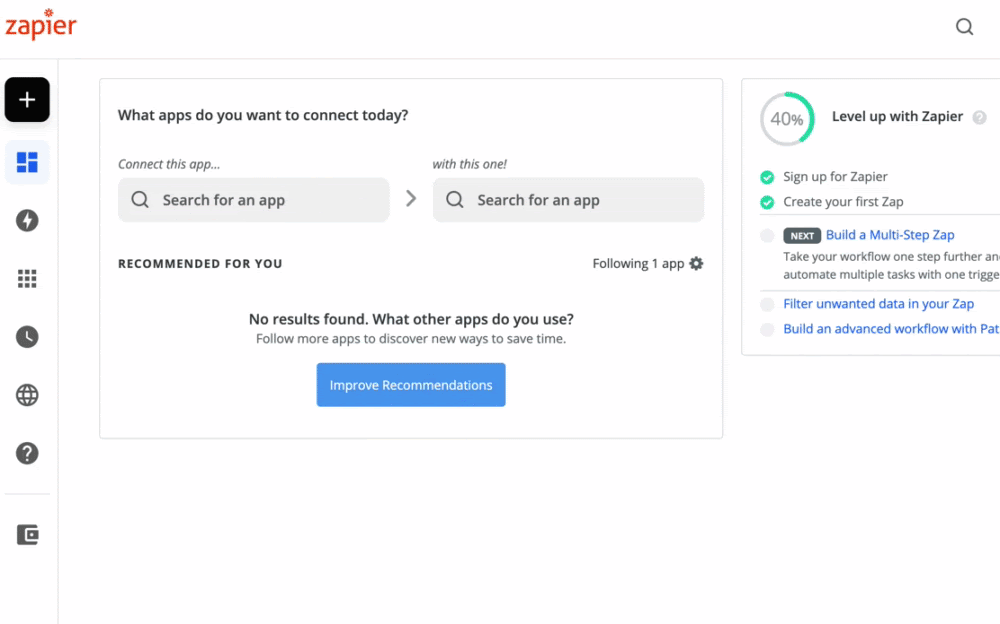
Task: Open the 'Build a Multi-Step Zap' link
Action: [x=890, y=235]
